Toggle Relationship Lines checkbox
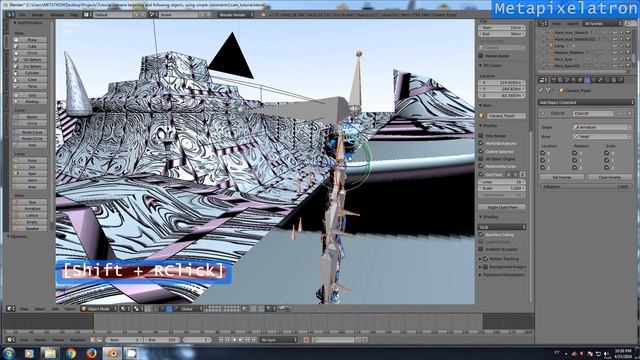 [481, 166]
